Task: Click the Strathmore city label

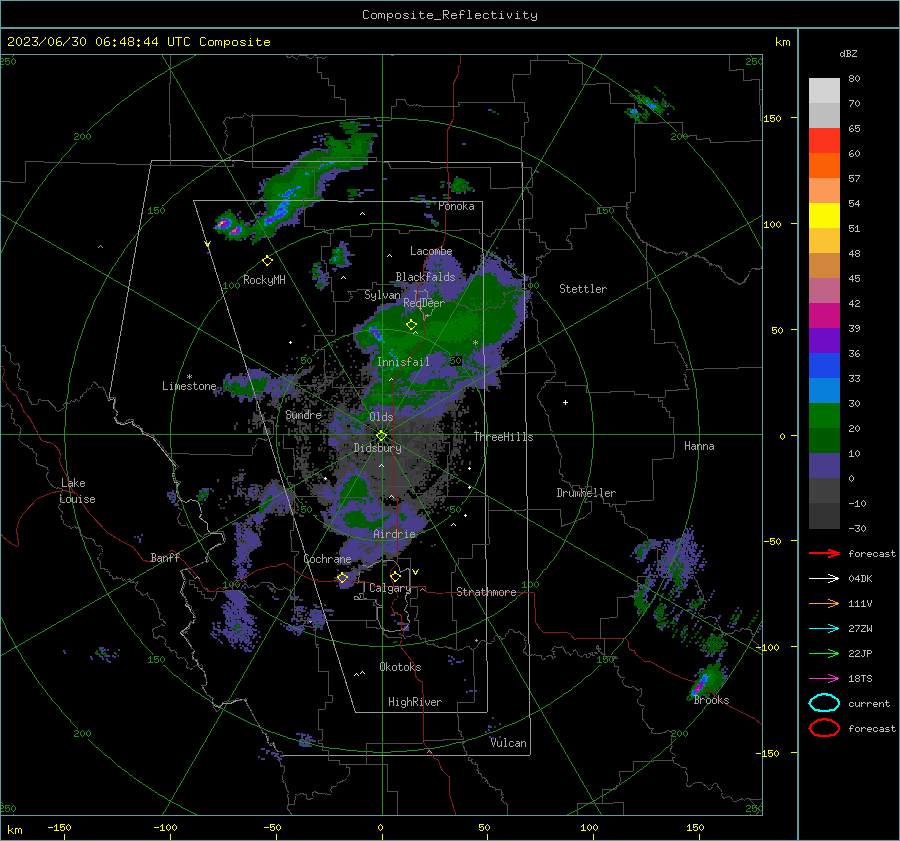Action: point(486,592)
